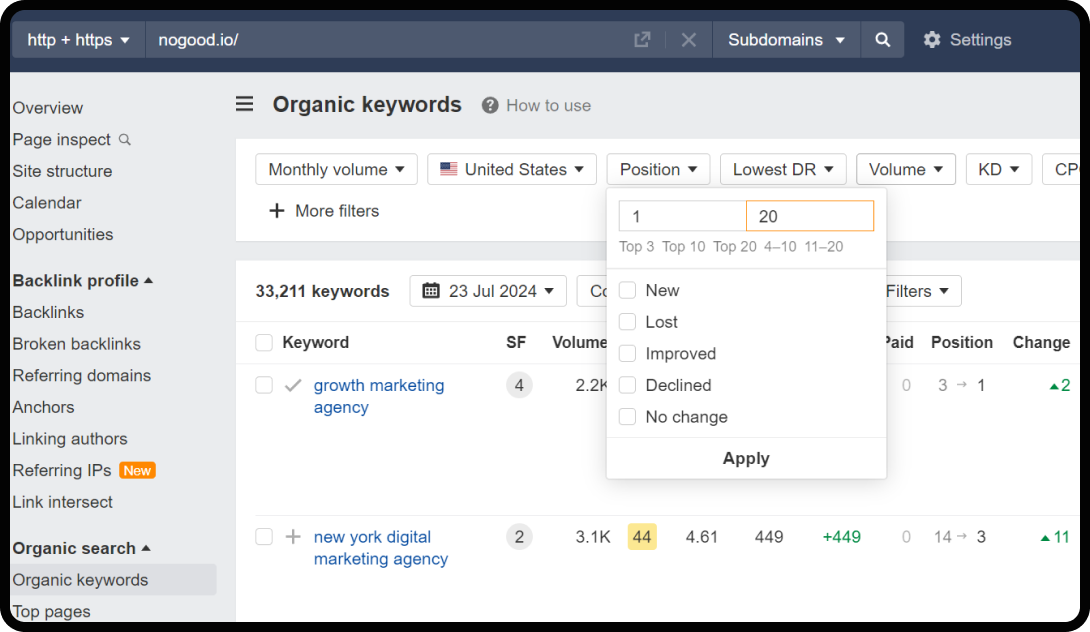The width and height of the screenshot is (1090, 632).
Task: Go to Site structure in sidebar
Action: pyautogui.click(x=62, y=171)
